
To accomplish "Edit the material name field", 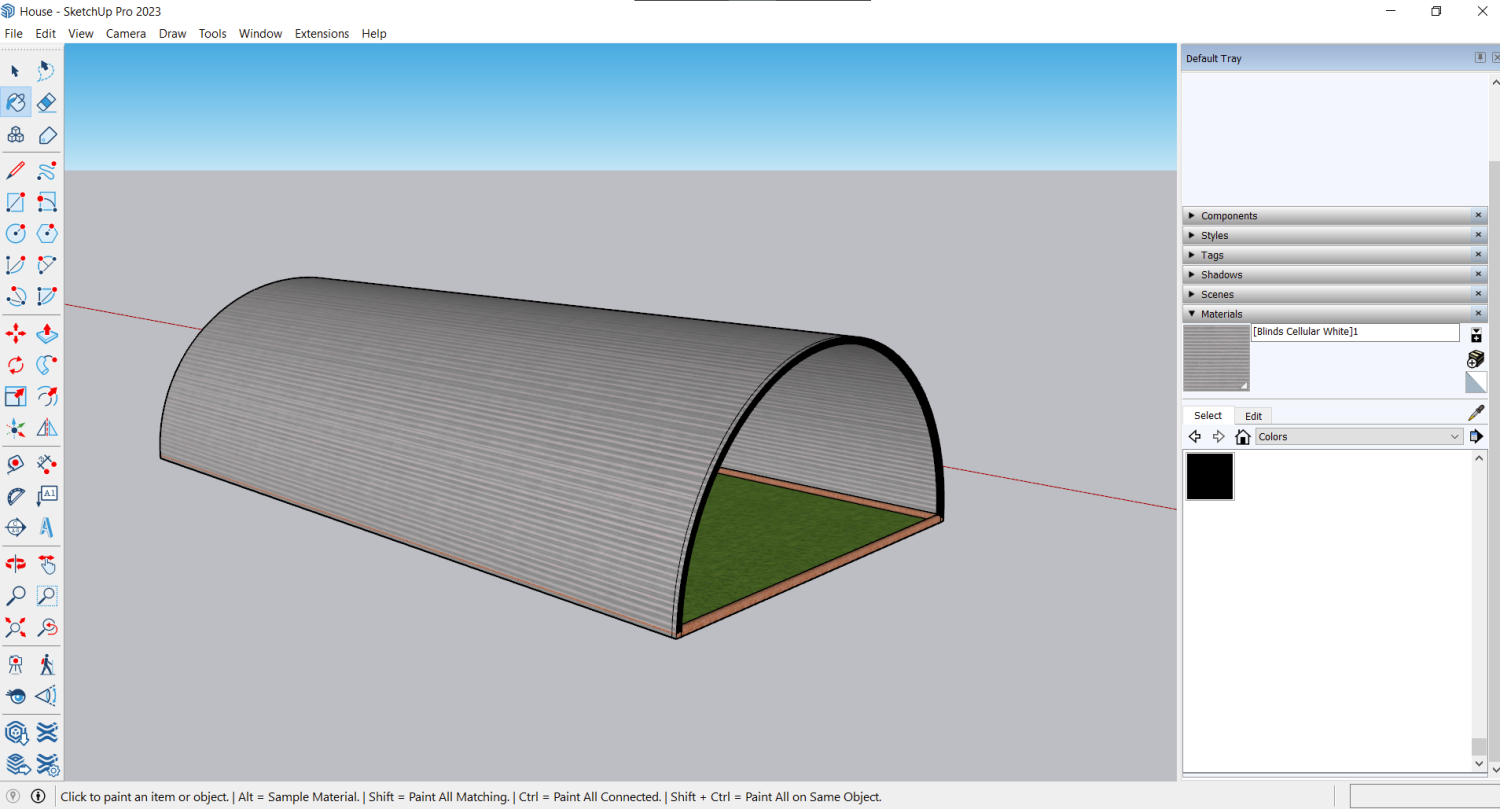I will pyautogui.click(x=1355, y=332).
